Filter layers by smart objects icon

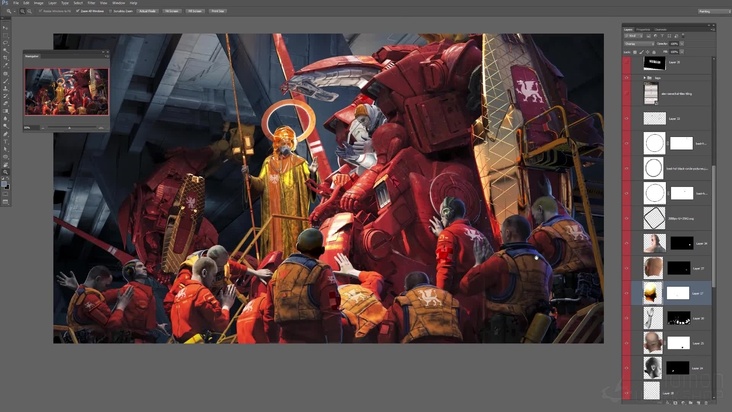[676, 36]
